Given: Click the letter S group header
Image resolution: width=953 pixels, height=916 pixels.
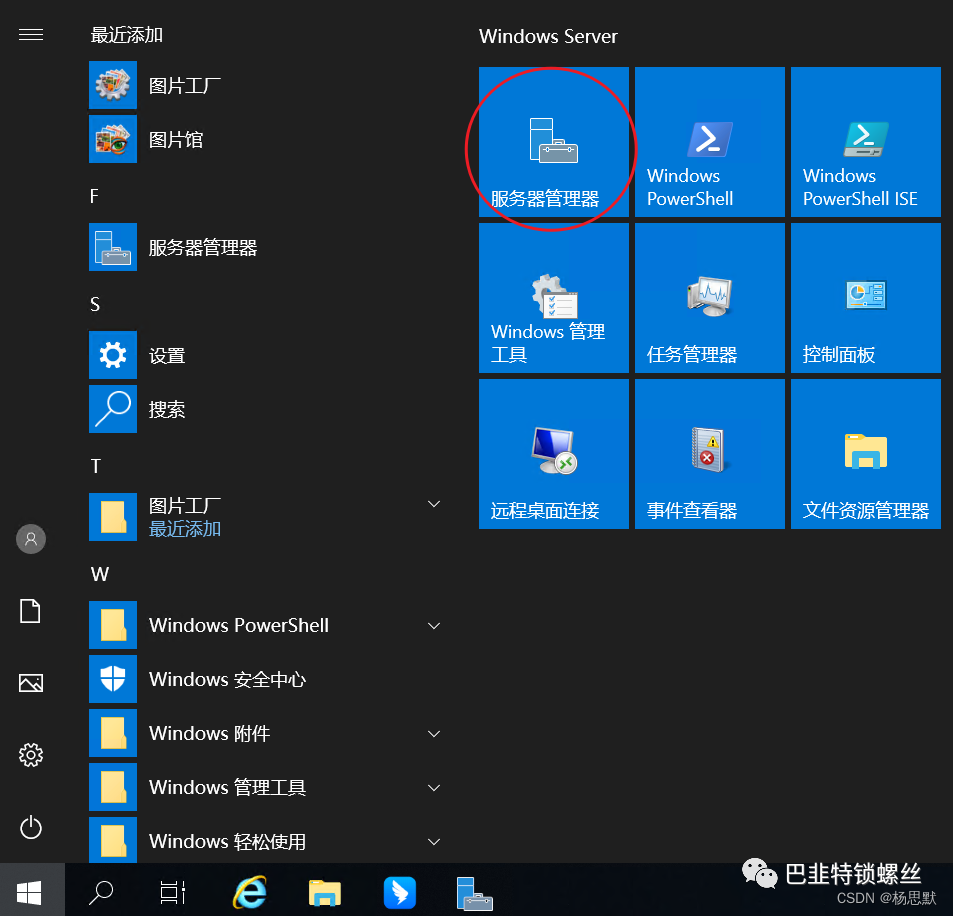Looking at the screenshot, I should 95,304.
